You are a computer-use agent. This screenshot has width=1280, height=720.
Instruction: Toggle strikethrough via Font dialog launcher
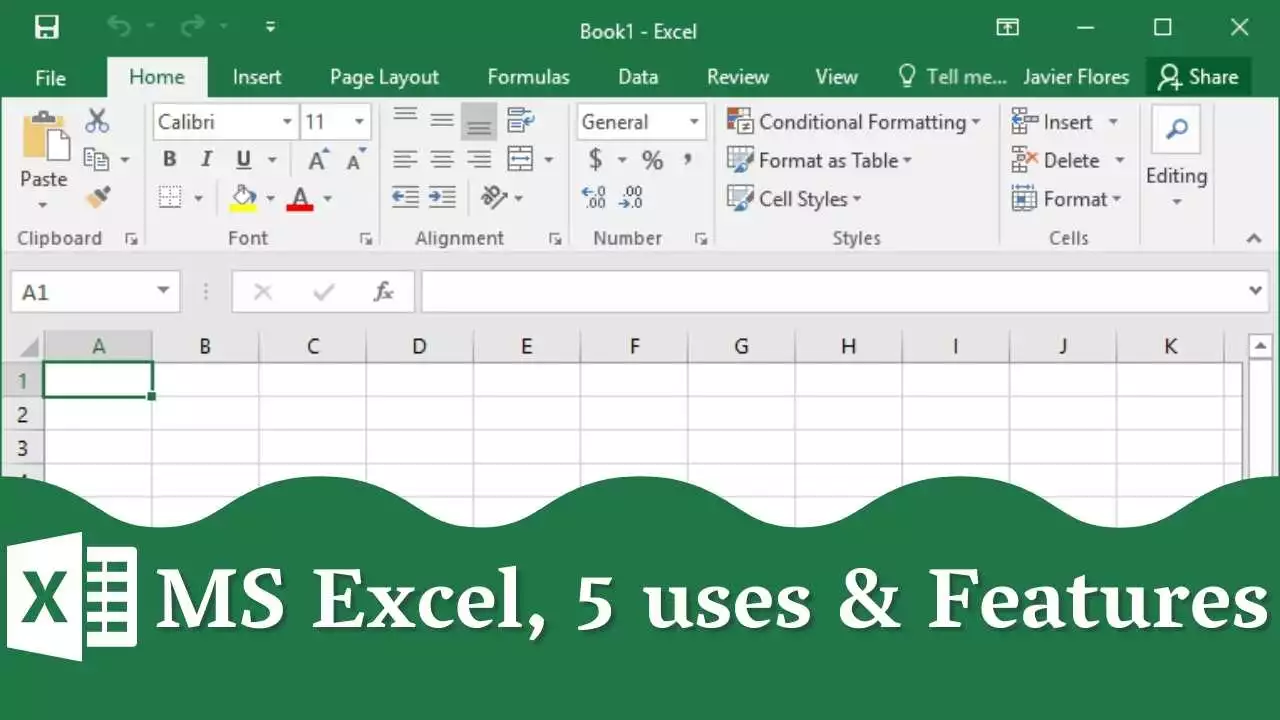[x=366, y=238]
